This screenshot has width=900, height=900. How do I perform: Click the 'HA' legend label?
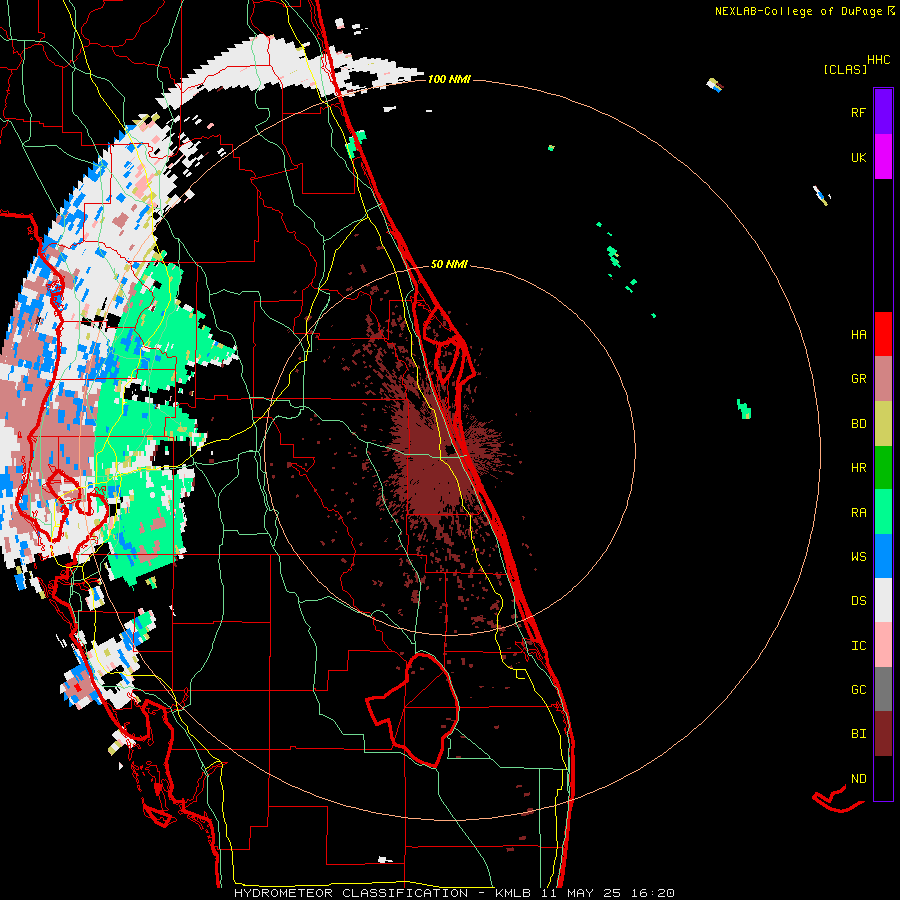pyautogui.click(x=858, y=335)
